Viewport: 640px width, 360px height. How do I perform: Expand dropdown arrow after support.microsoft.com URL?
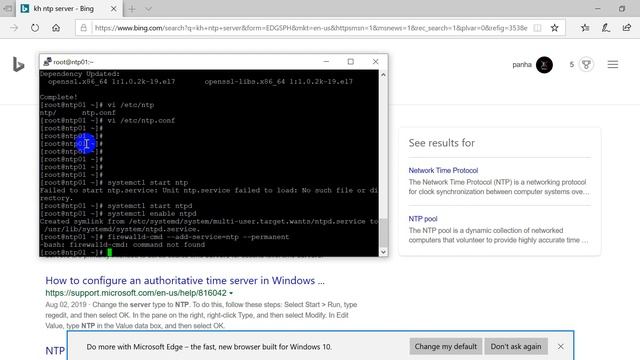pyautogui.click(x=231, y=293)
